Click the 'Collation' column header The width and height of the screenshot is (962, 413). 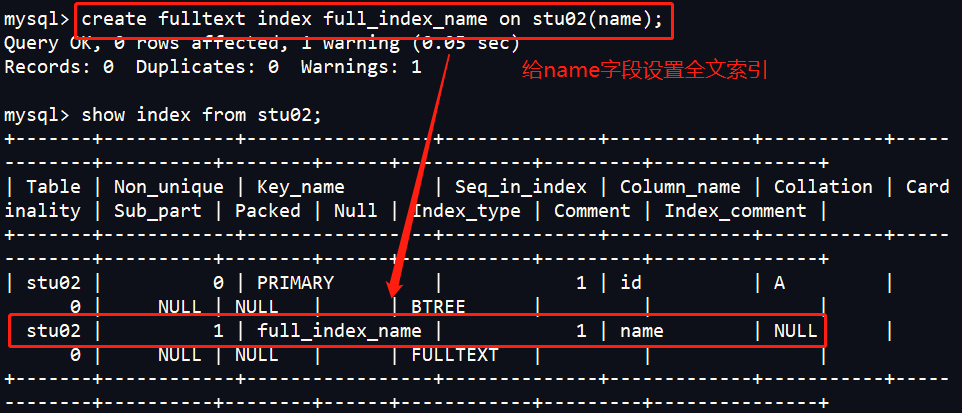point(823,187)
